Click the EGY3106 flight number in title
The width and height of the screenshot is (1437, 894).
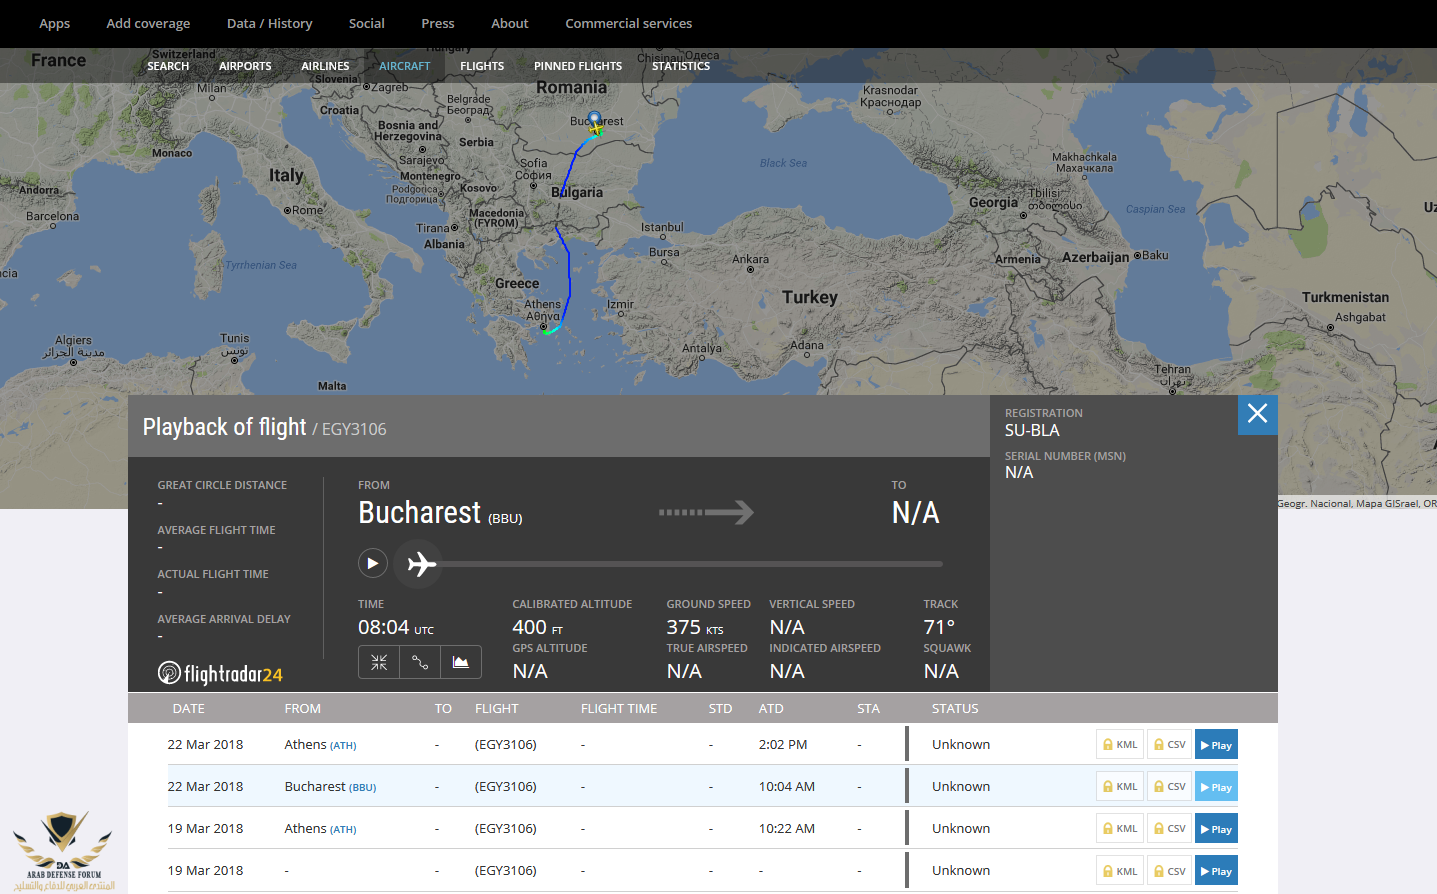coord(354,429)
